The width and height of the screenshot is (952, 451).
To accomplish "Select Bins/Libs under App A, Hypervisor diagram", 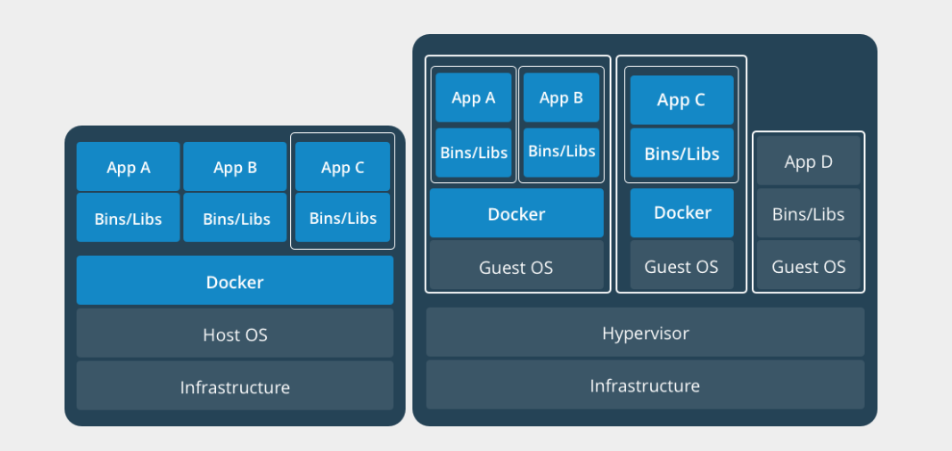I will pyautogui.click(x=474, y=152).
